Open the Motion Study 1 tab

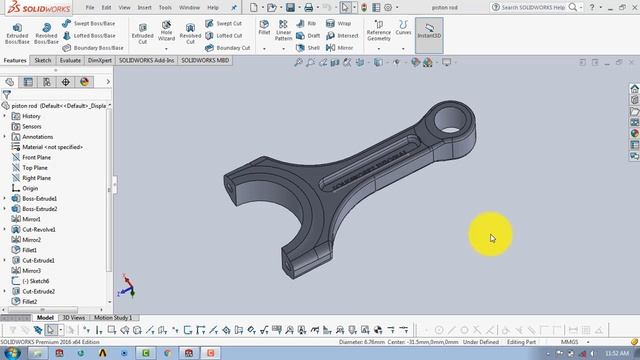[x=113, y=318]
